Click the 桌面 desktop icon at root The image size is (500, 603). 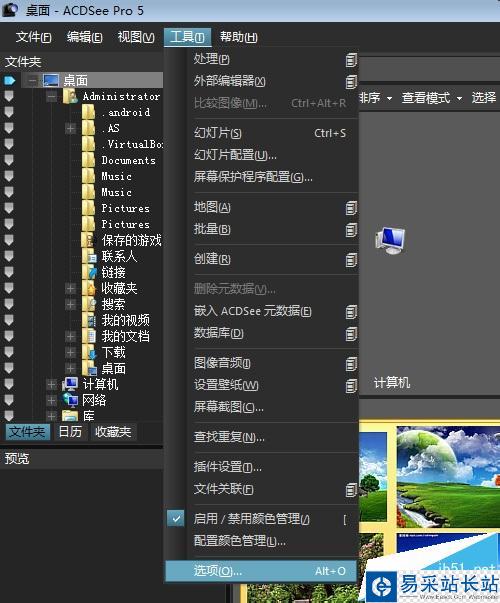coord(51,80)
